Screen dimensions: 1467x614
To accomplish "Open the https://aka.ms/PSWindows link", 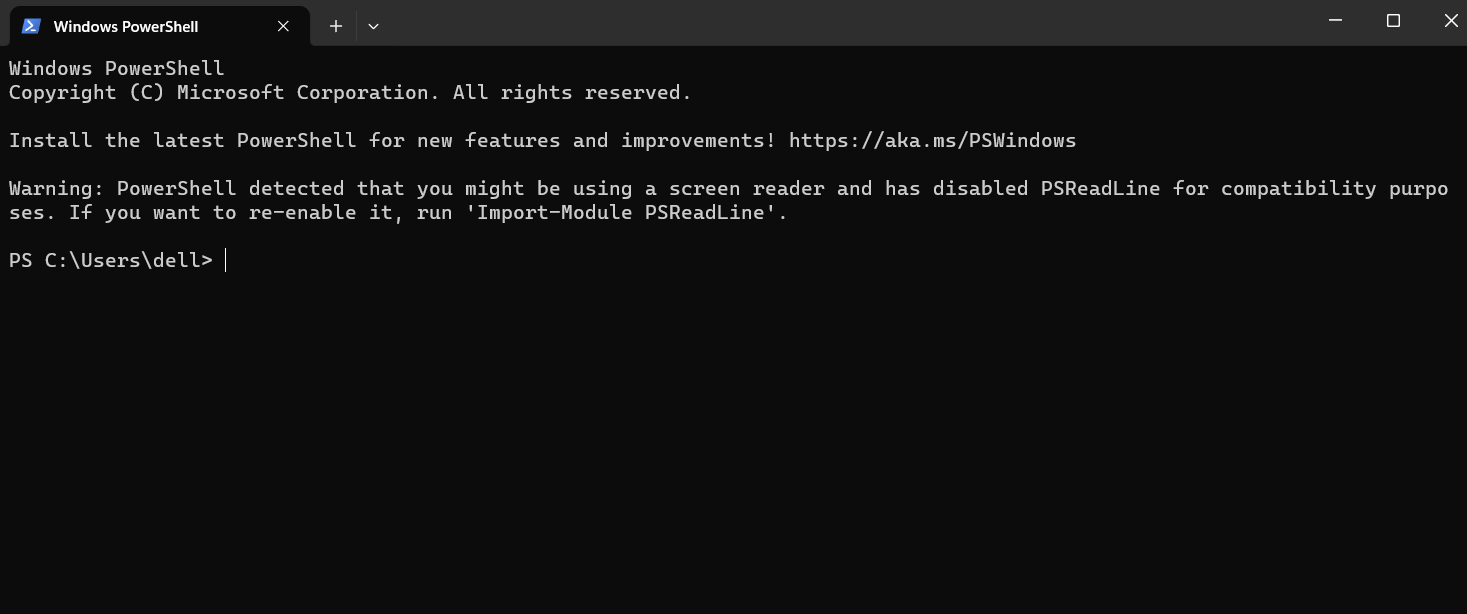I will point(932,140).
